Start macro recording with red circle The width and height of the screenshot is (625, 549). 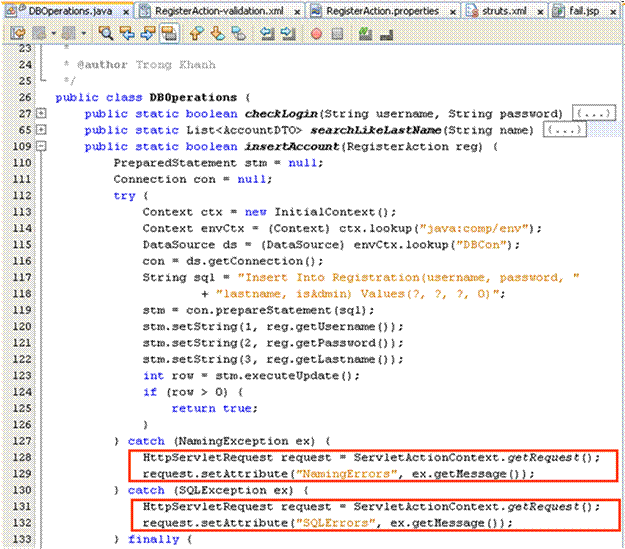pos(316,34)
